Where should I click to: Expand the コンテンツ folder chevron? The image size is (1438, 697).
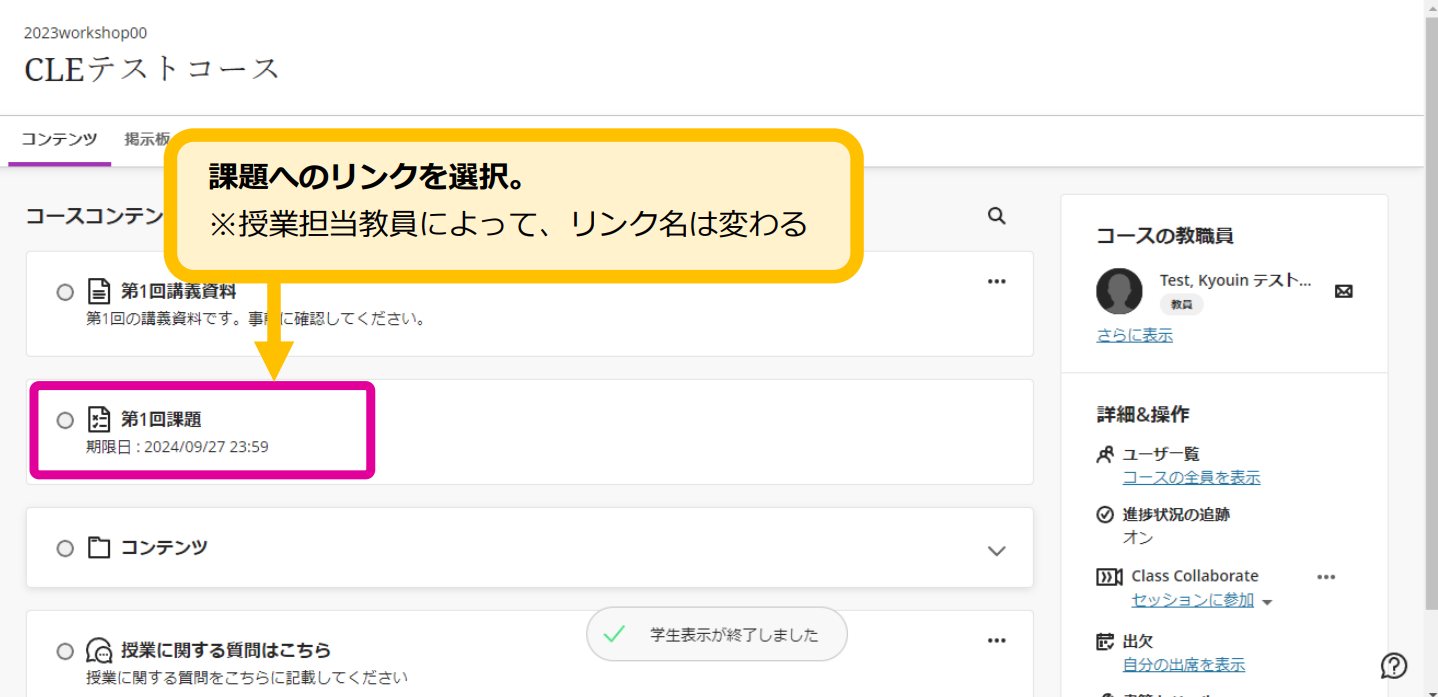[x=996, y=551]
